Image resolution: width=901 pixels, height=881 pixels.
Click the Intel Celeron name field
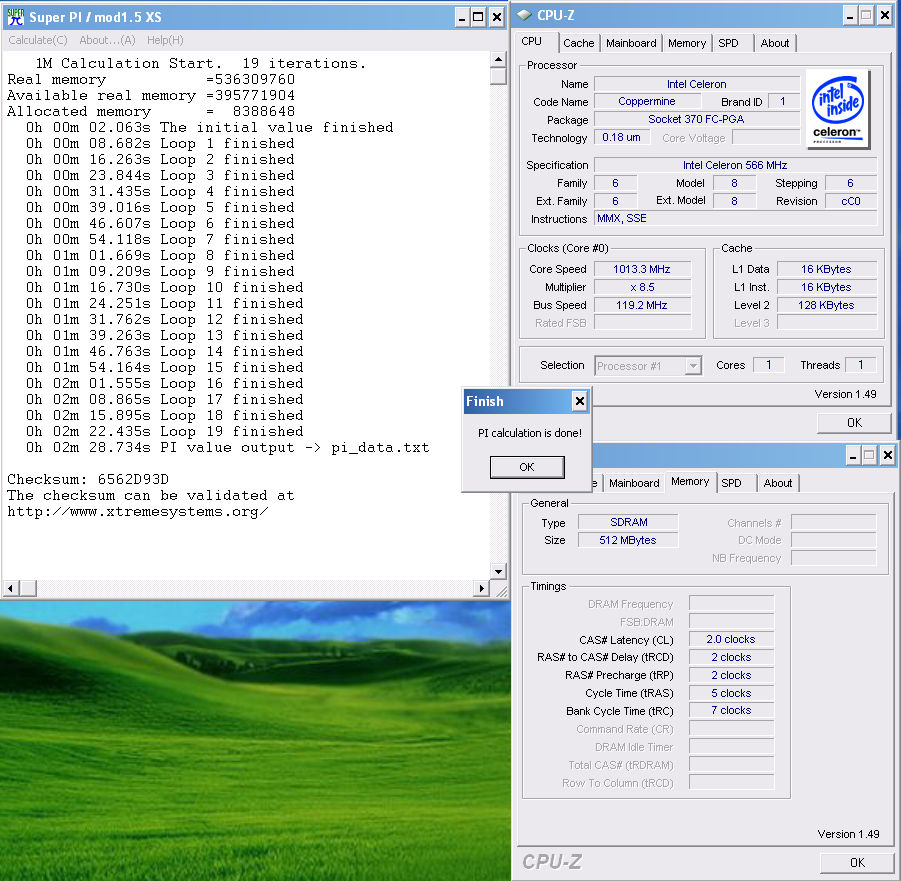(x=696, y=84)
